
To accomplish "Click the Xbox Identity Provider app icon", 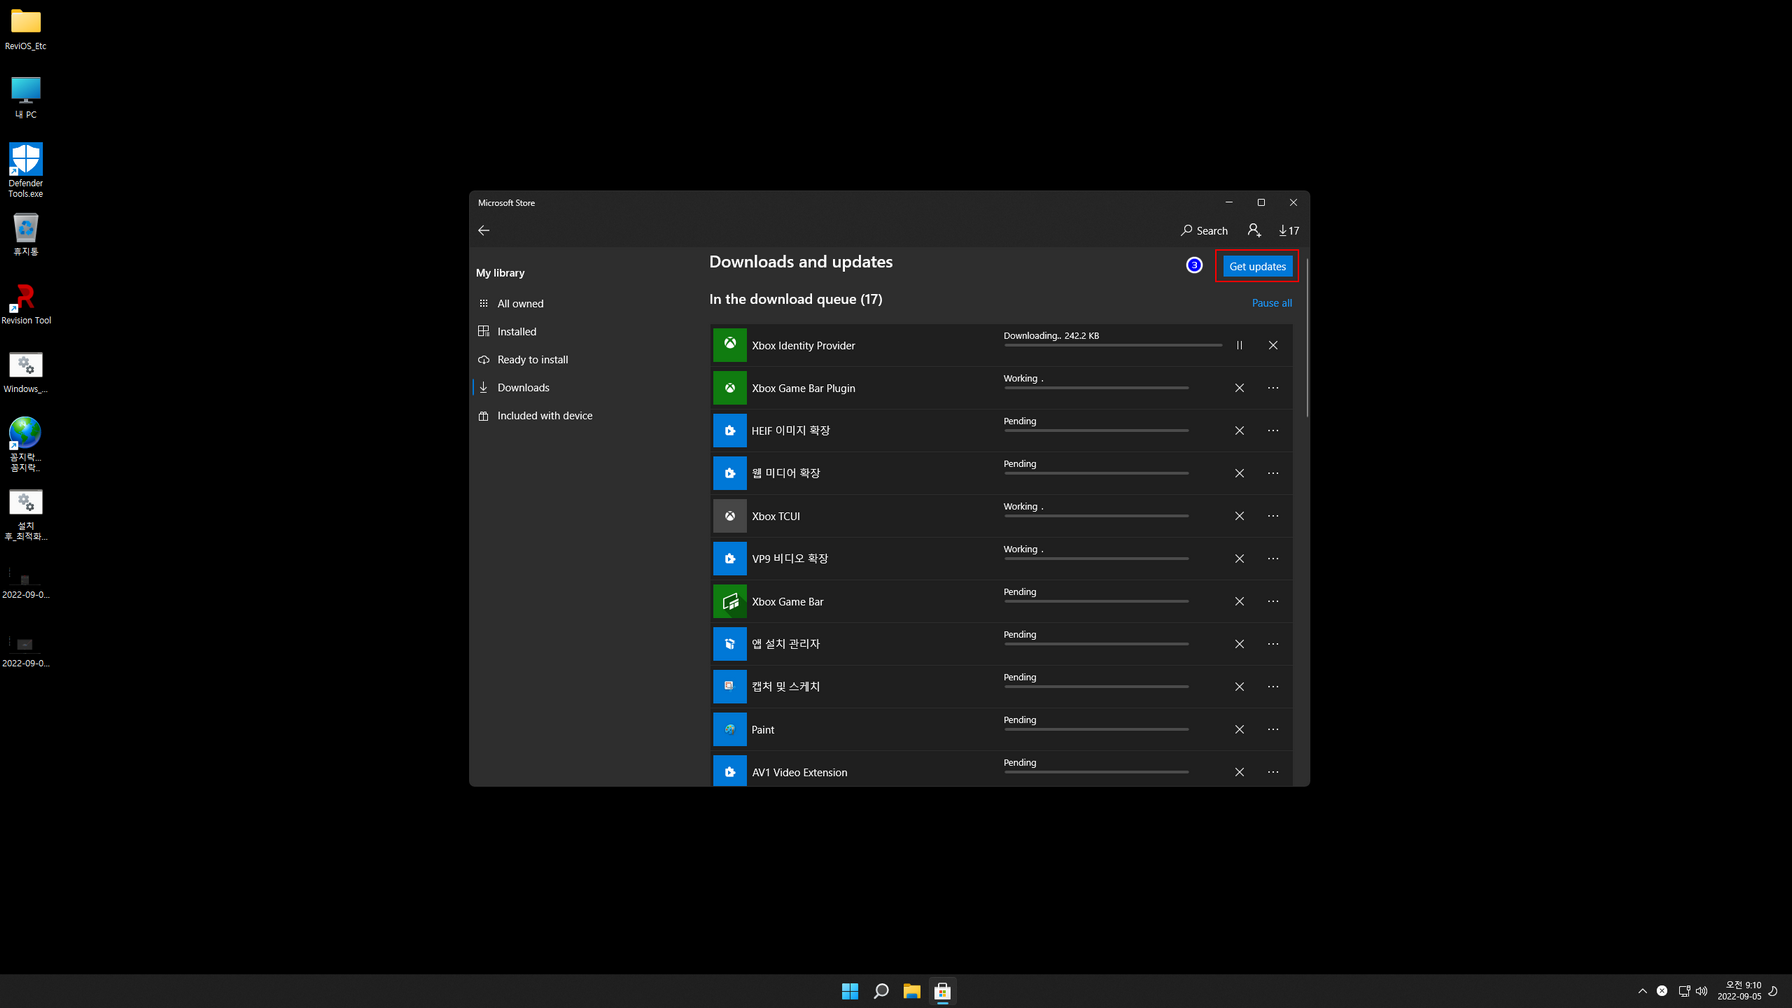I will (x=730, y=345).
